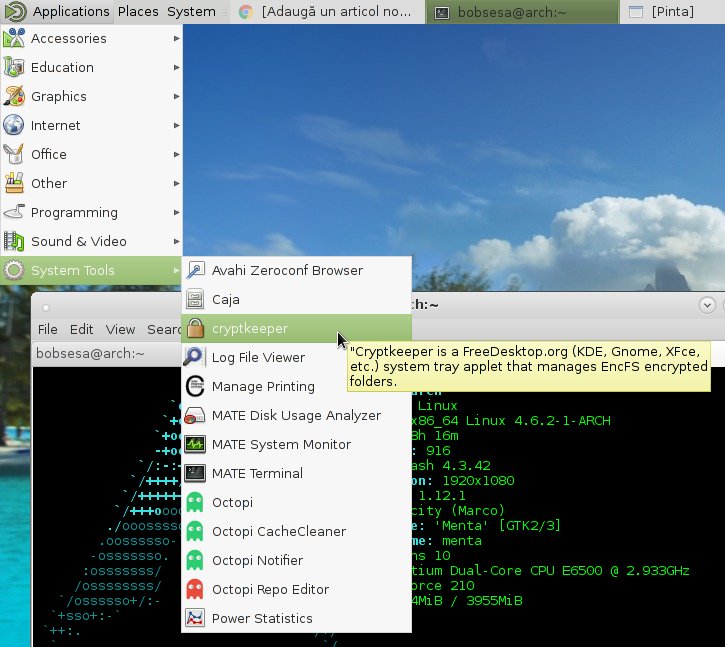Open the Places menu
This screenshot has width=725, height=647.
[138, 11]
